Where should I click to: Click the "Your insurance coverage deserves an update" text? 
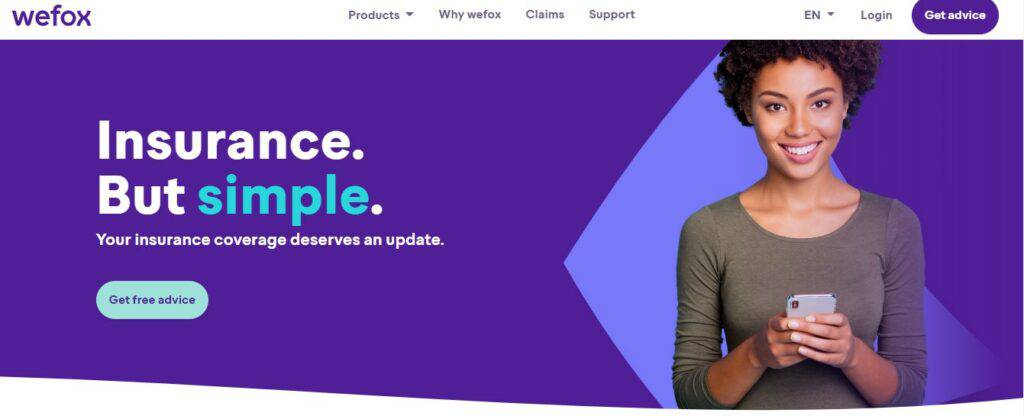(270, 240)
